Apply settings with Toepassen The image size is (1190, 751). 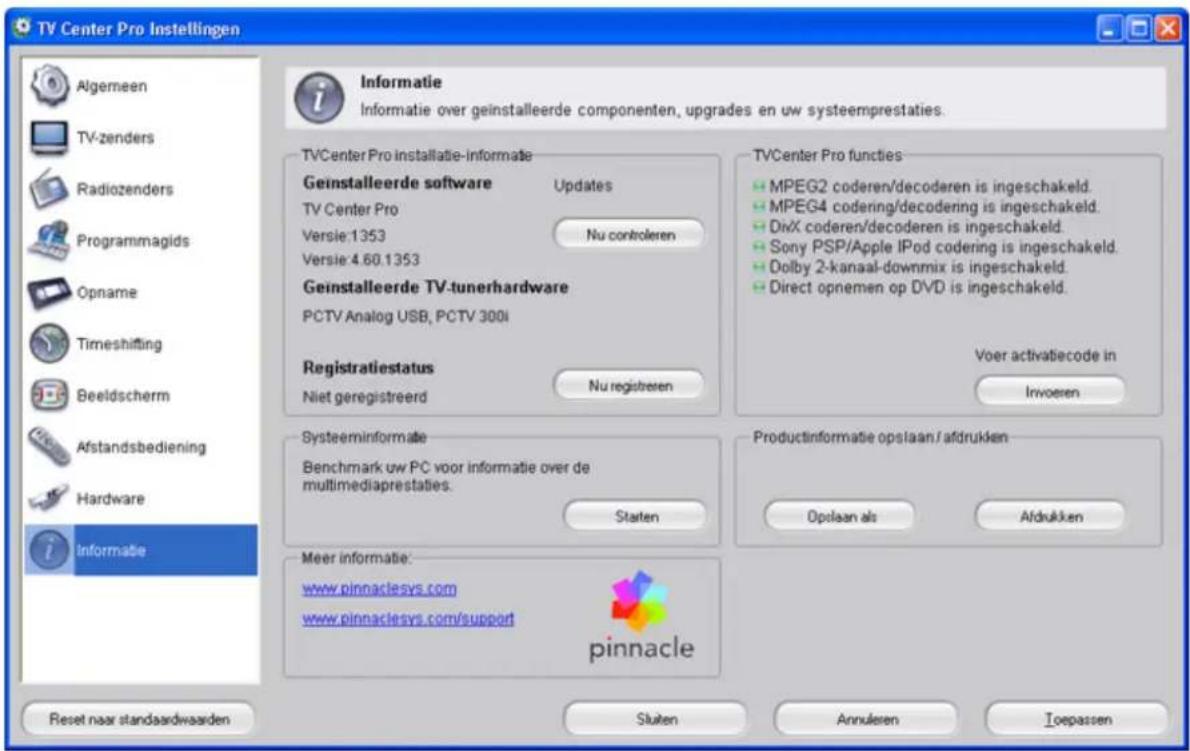click(x=1077, y=718)
